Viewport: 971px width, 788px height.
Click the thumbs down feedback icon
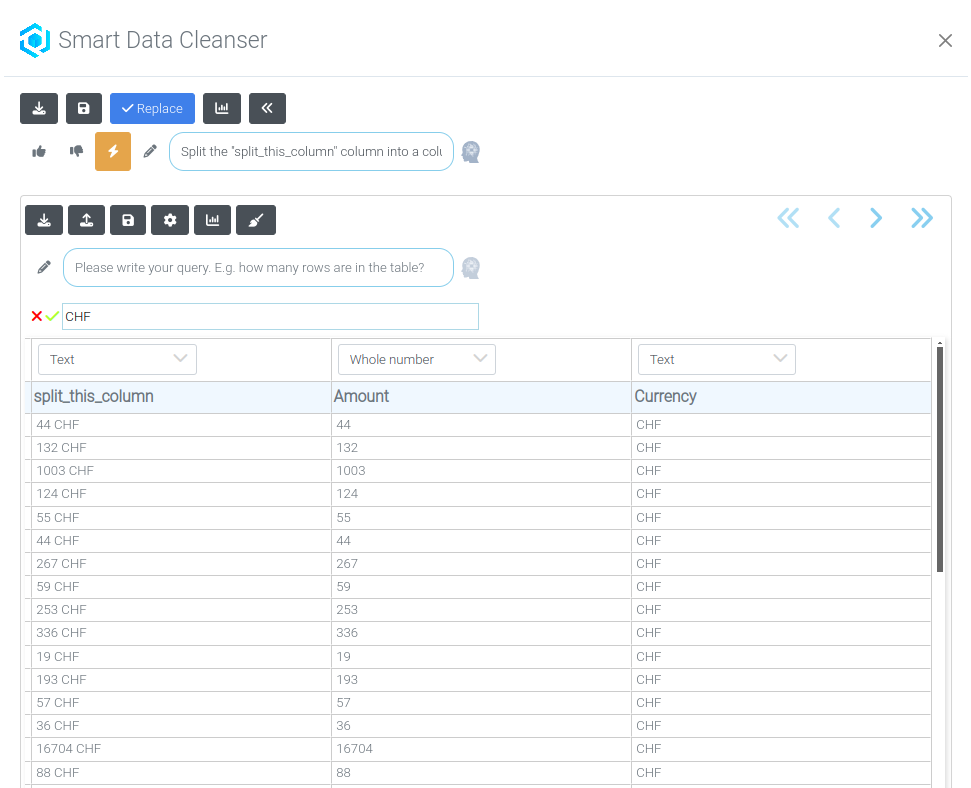(x=76, y=151)
